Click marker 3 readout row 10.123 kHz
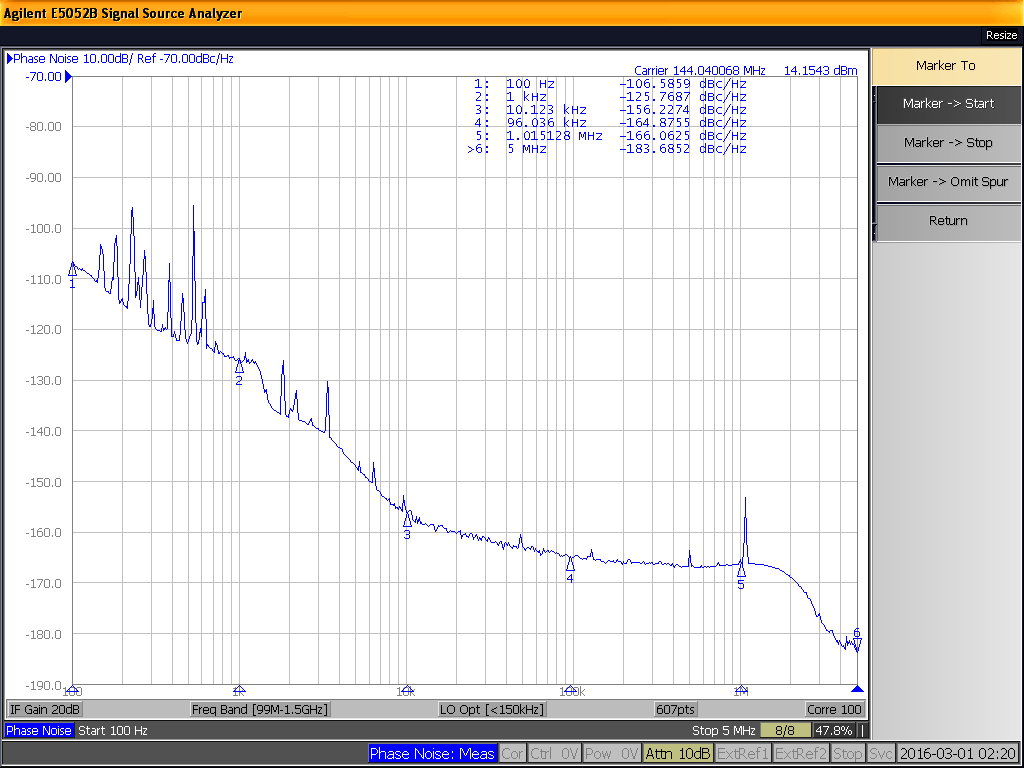 [611, 110]
